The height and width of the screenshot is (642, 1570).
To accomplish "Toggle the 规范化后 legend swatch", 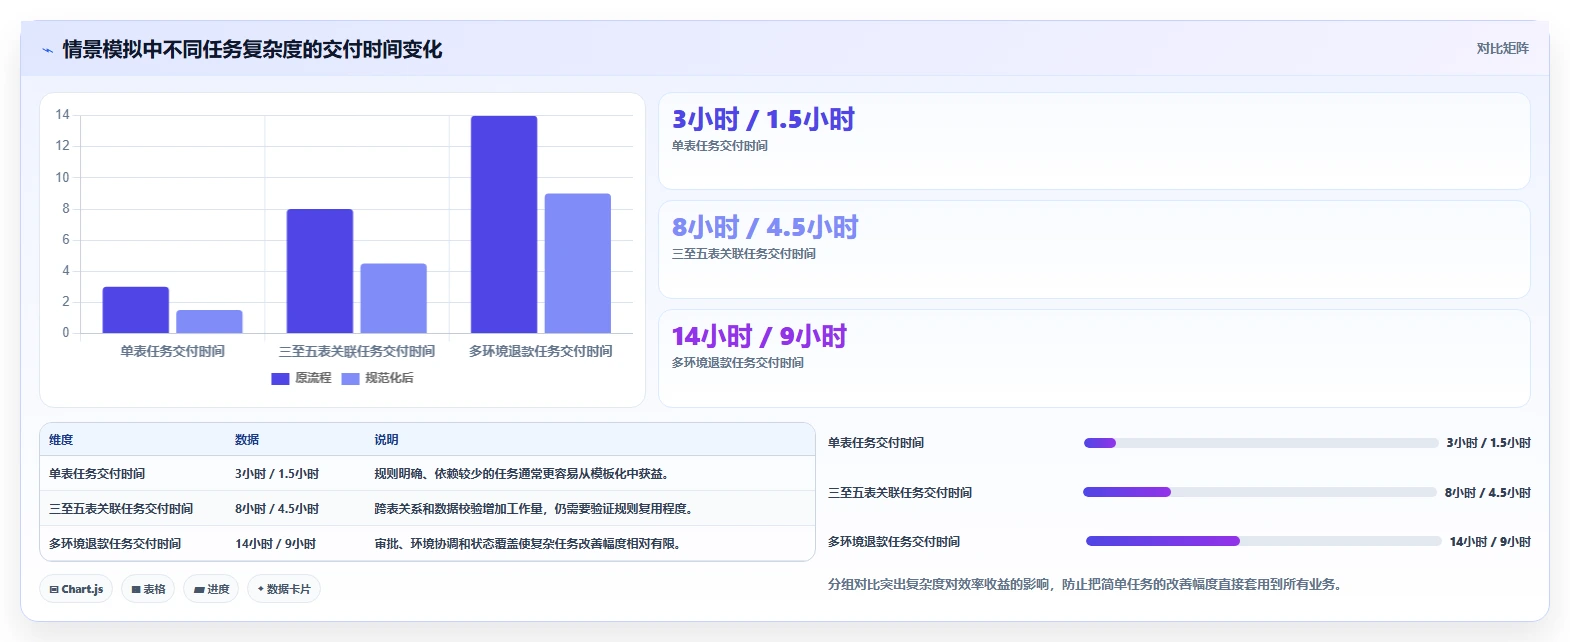I will (350, 379).
